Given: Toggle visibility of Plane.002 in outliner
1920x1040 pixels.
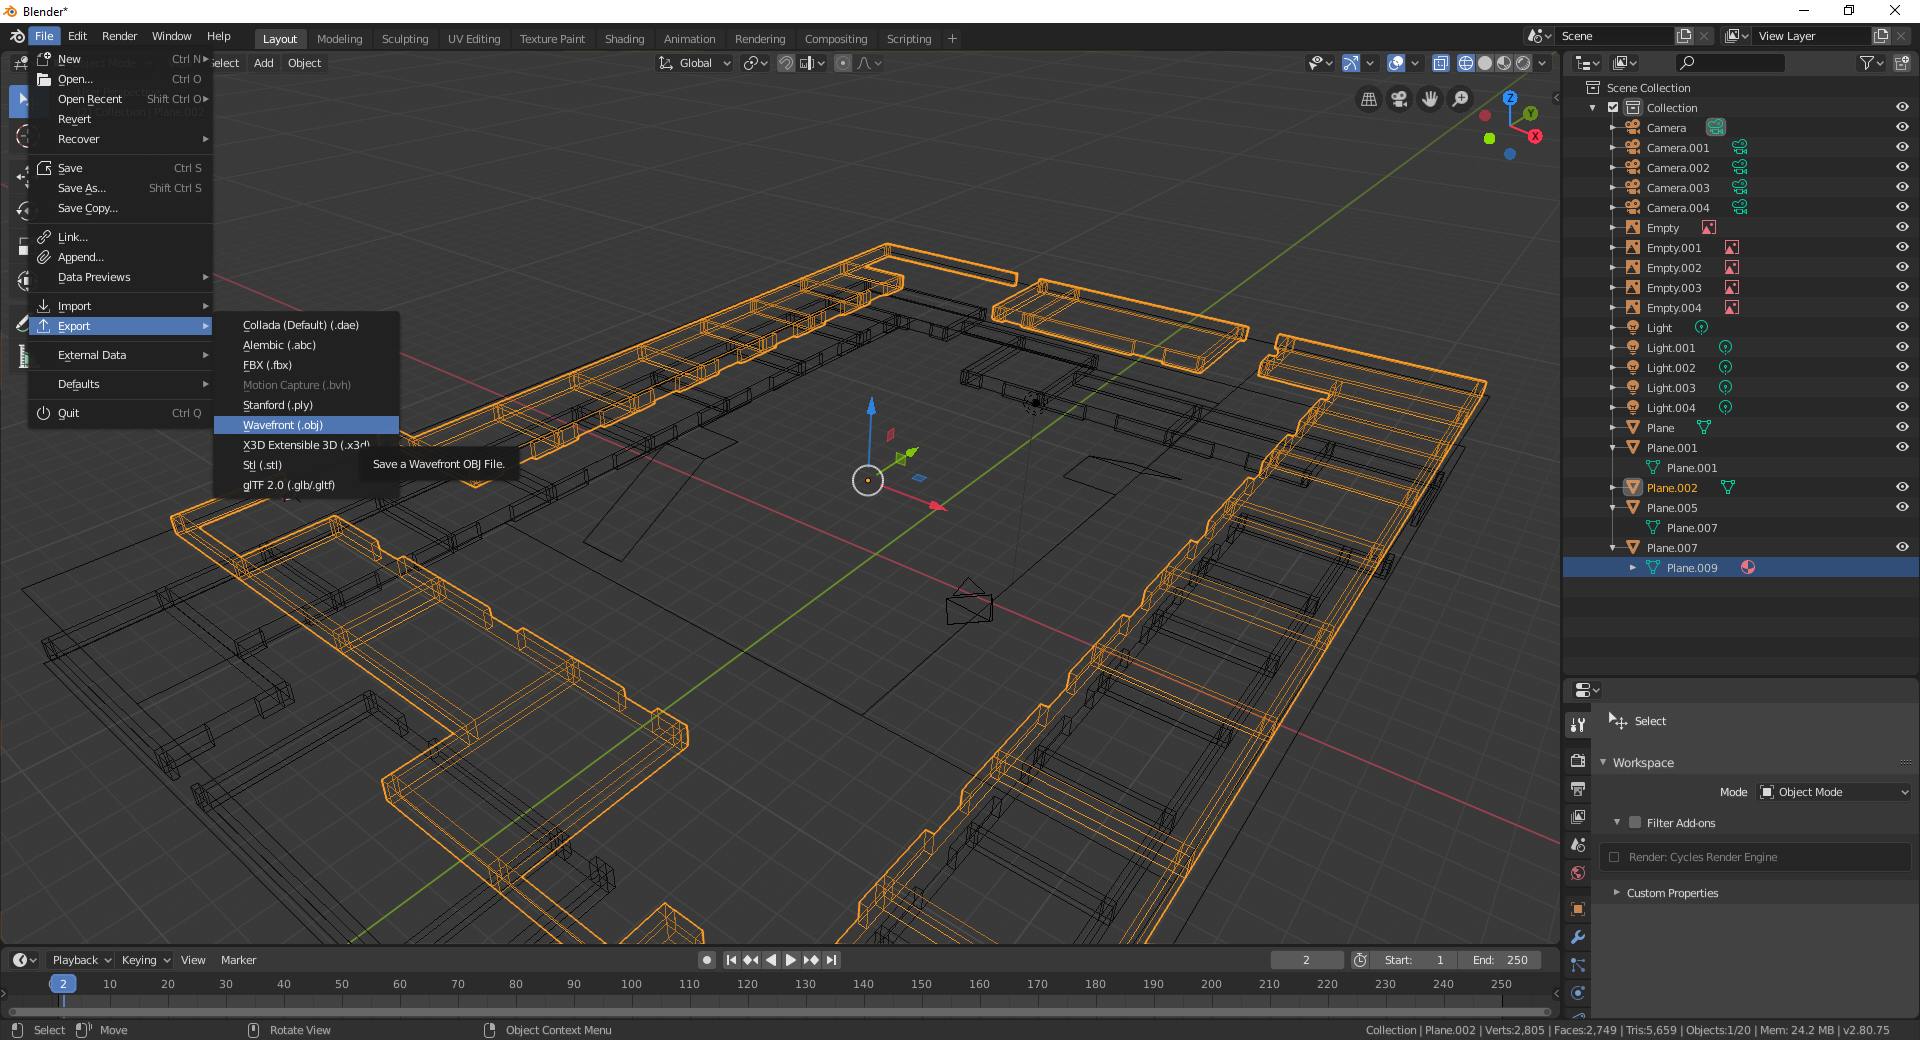Looking at the screenshot, I should coord(1902,487).
